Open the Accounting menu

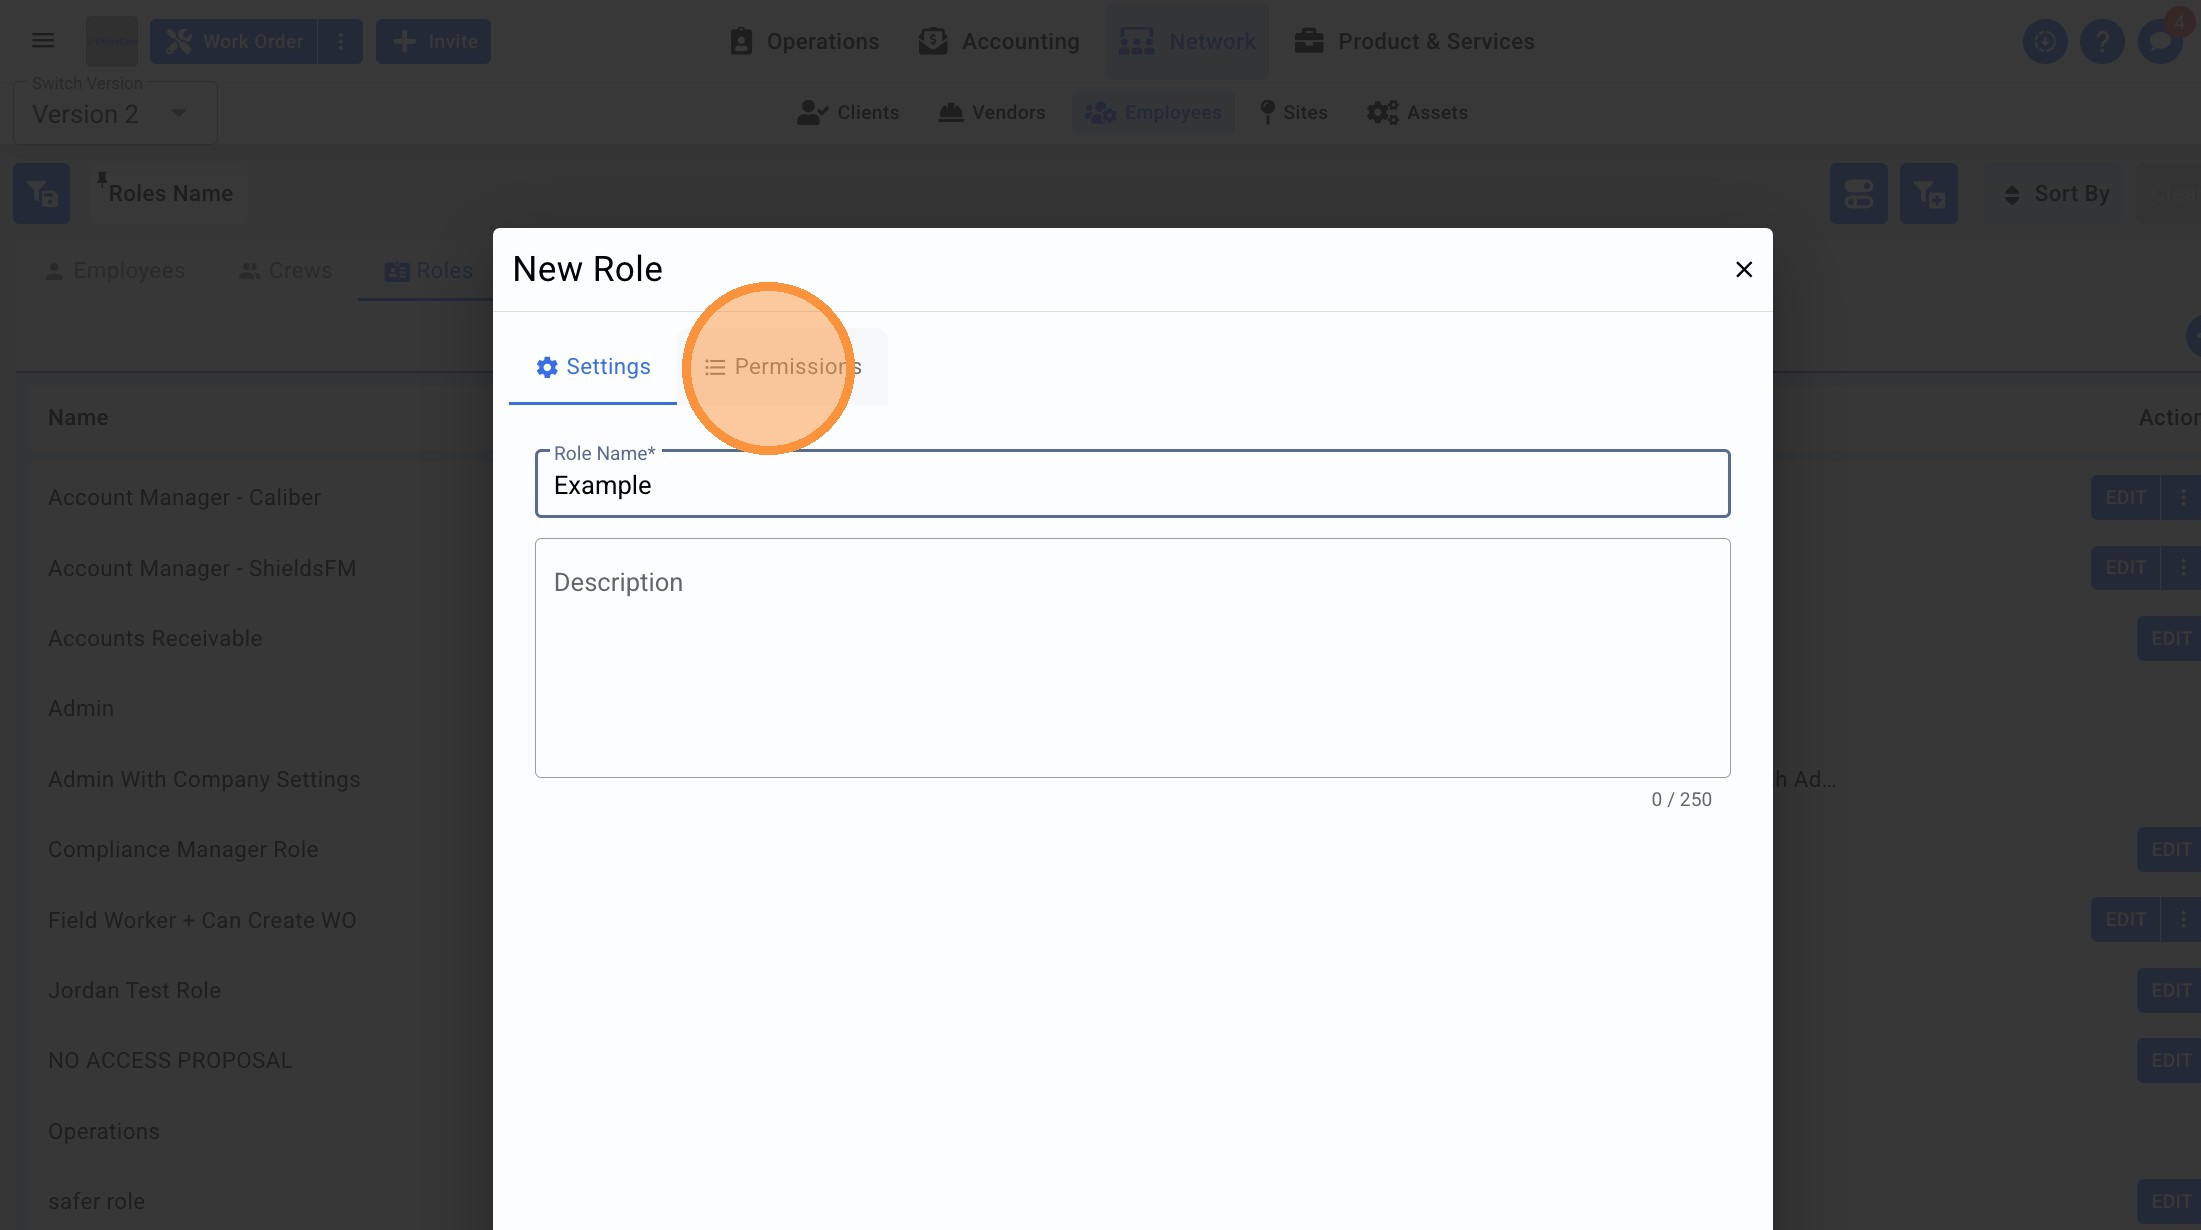999,41
